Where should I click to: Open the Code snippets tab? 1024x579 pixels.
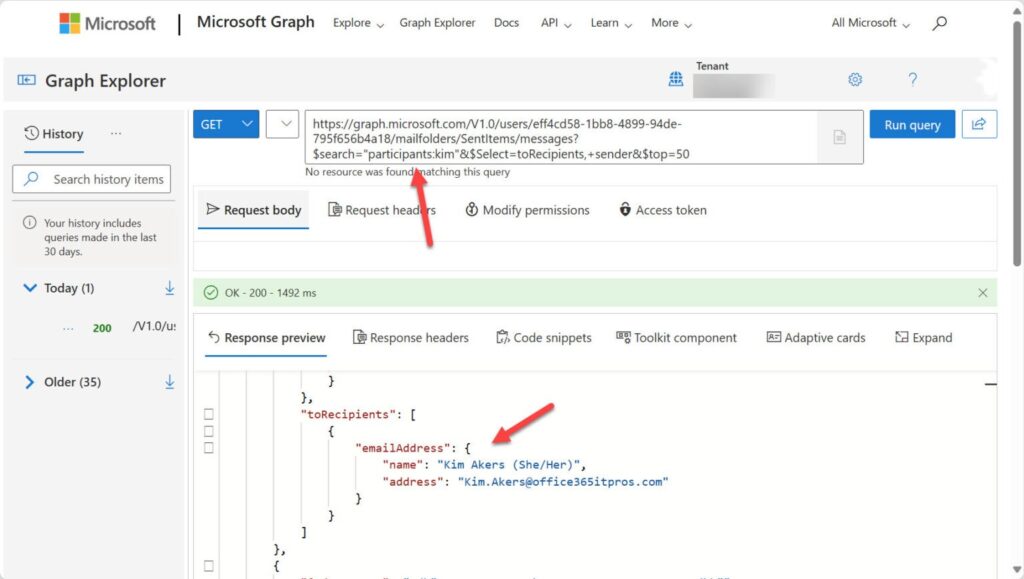[543, 338]
